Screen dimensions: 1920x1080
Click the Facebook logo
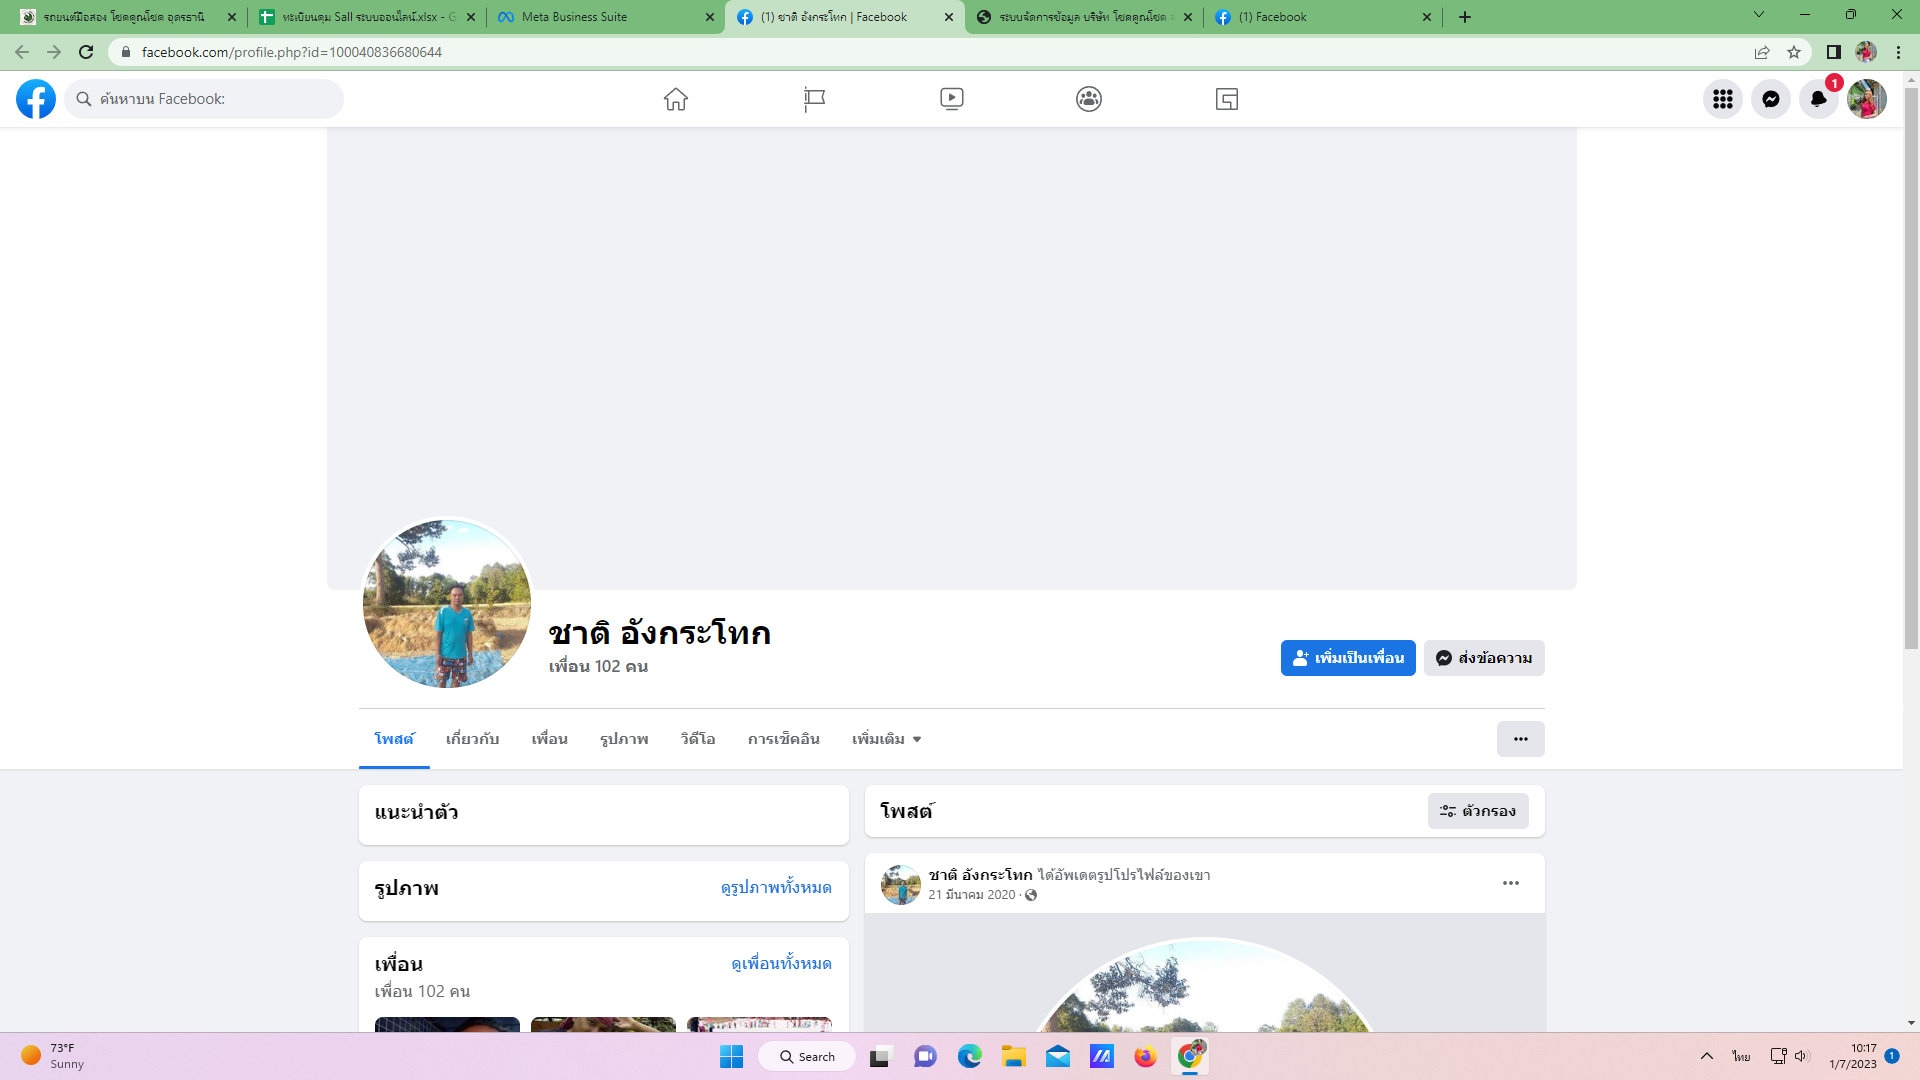(x=36, y=99)
